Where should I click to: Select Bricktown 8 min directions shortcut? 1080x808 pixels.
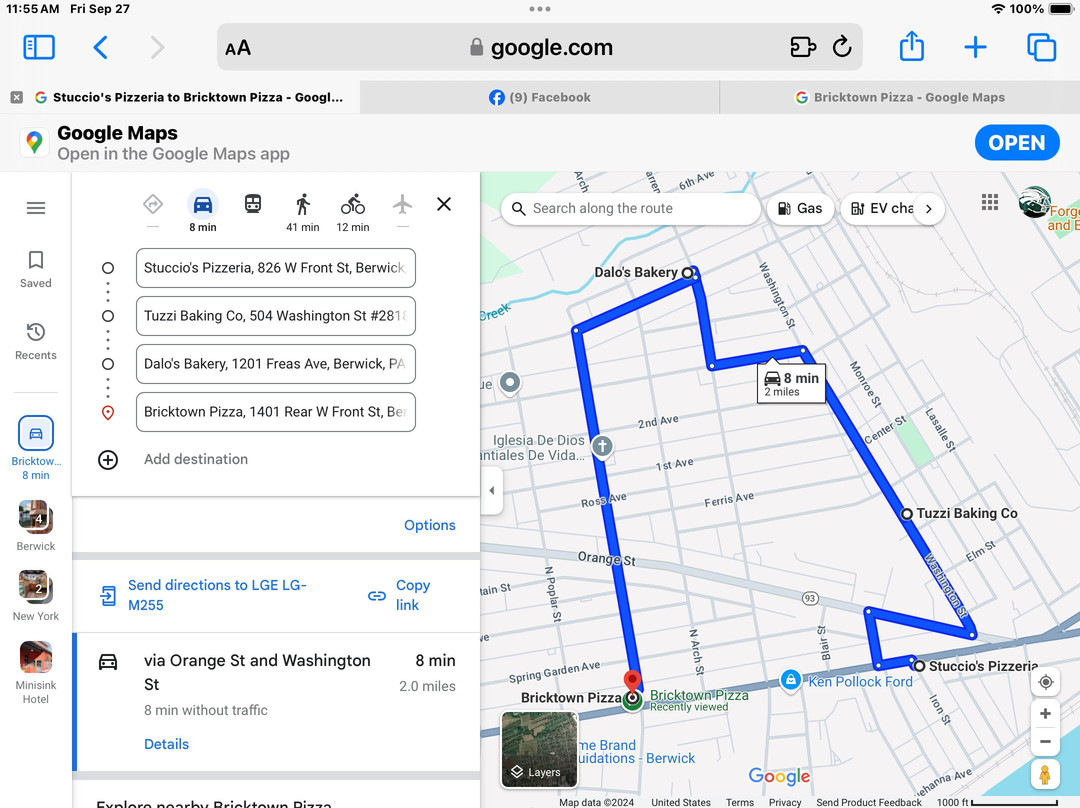pyautogui.click(x=36, y=448)
